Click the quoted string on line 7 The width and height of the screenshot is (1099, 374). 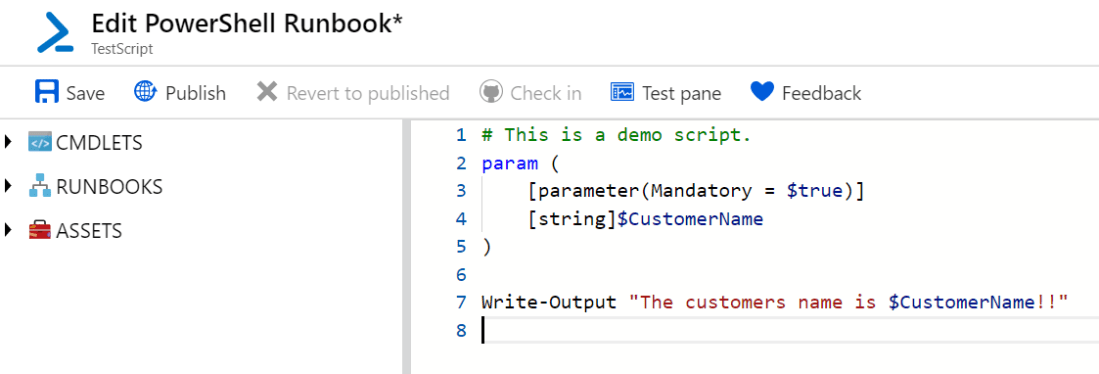848,303
